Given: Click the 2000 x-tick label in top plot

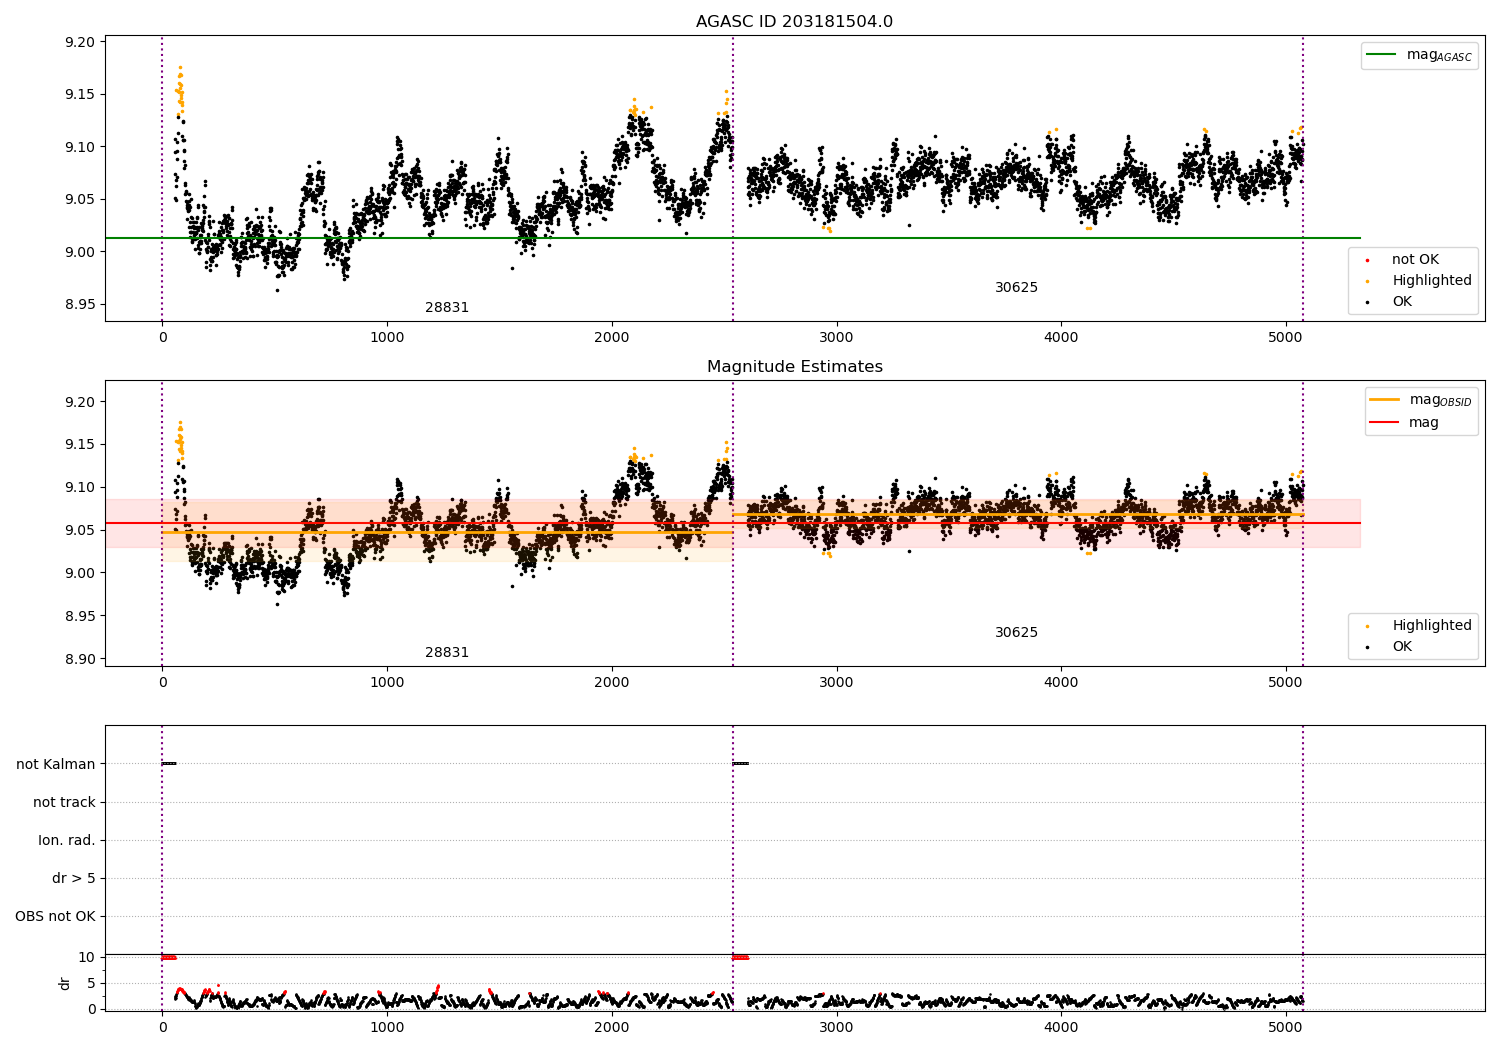Looking at the screenshot, I should tap(611, 337).
